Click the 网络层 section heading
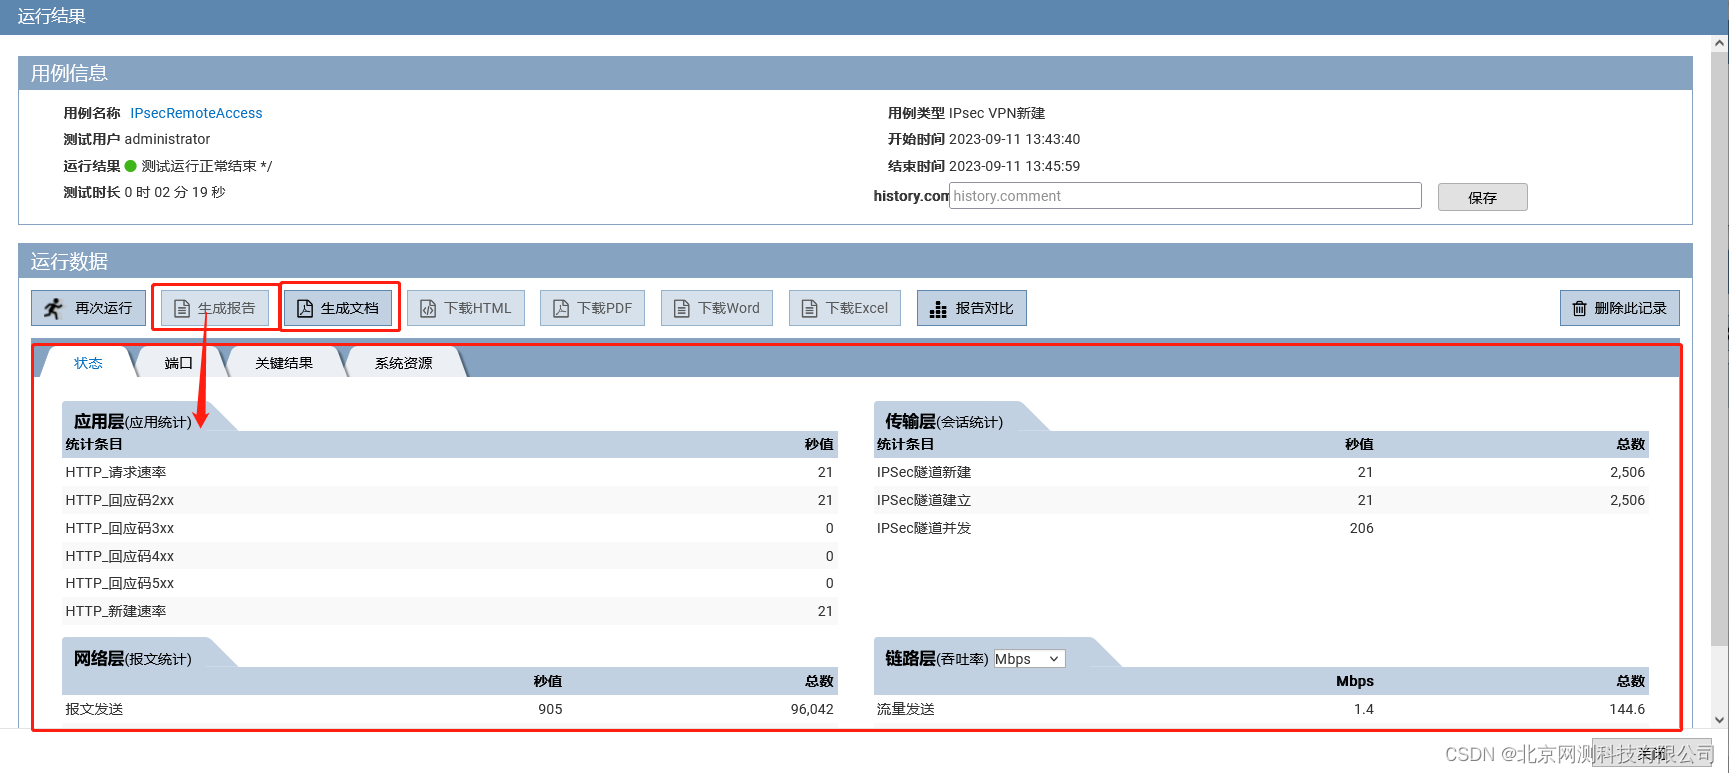This screenshot has width=1729, height=773. coord(133,658)
